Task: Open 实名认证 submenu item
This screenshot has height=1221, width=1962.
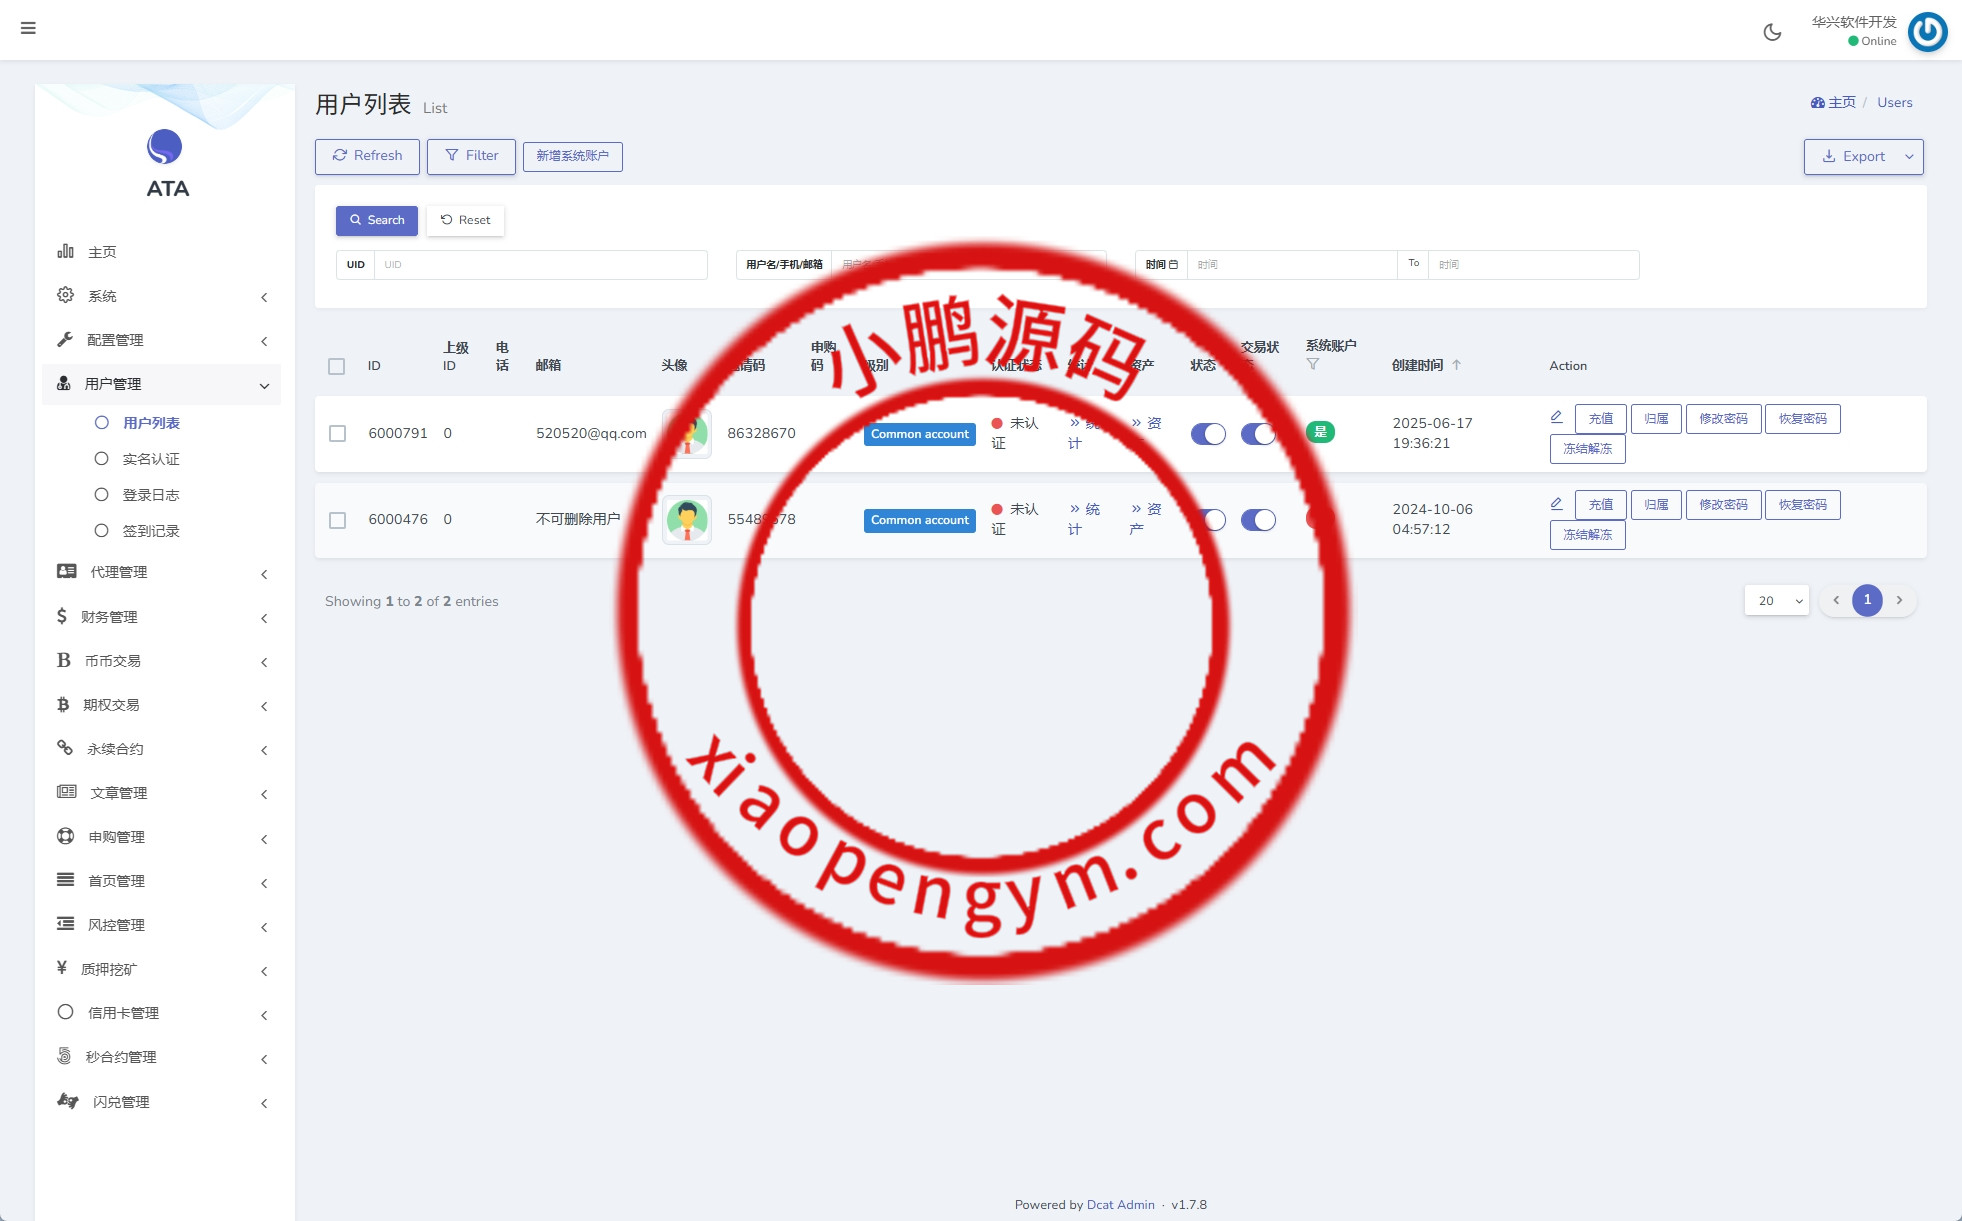Action: click(x=151, y=459)
